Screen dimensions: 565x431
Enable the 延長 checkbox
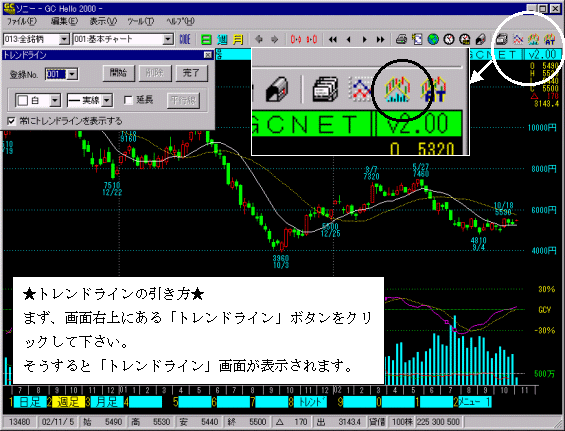128,100
